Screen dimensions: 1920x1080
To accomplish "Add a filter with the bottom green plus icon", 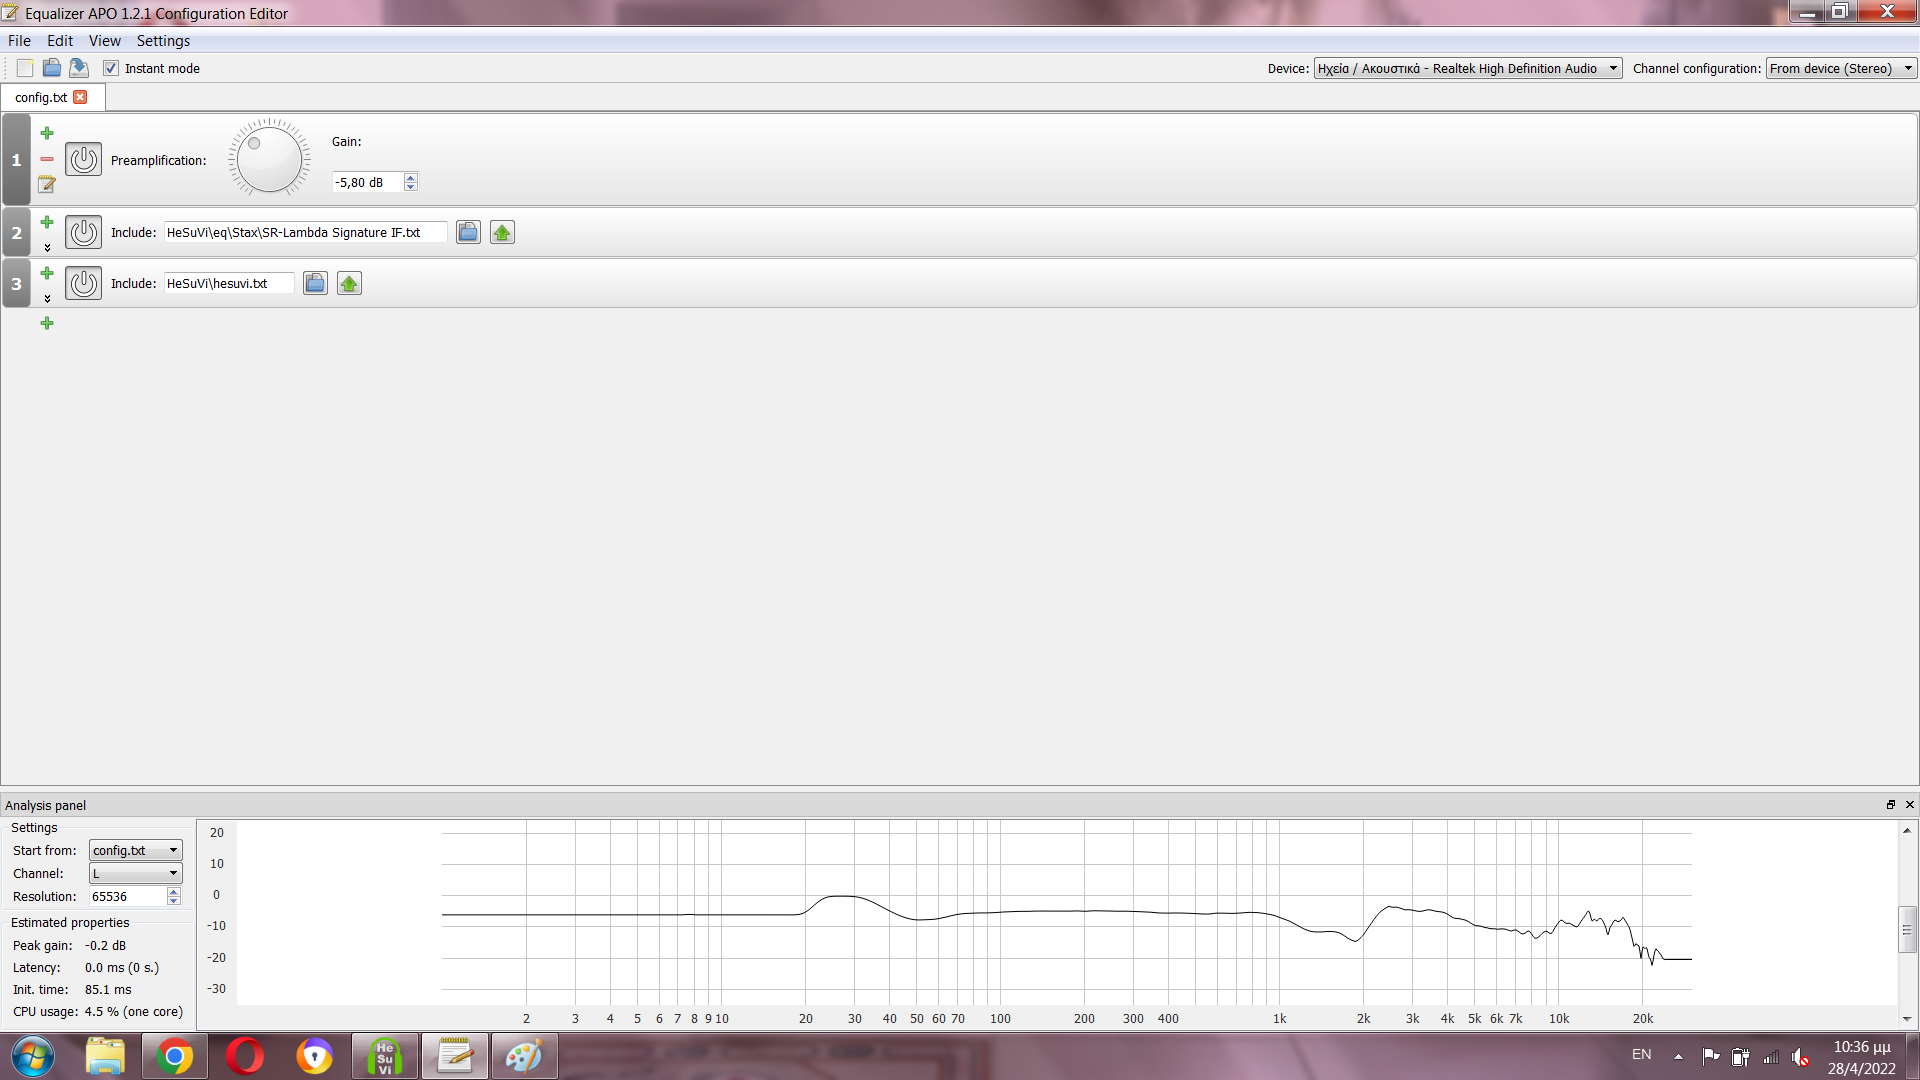I will (x=47, y=323).
